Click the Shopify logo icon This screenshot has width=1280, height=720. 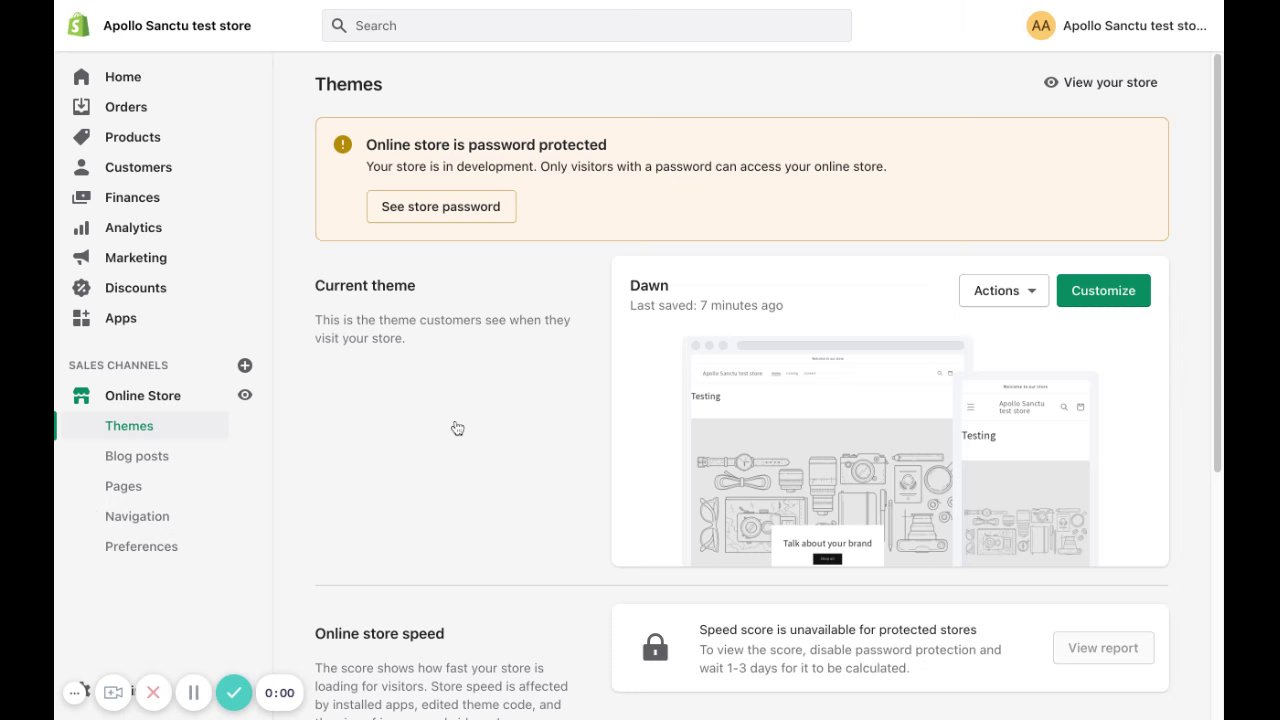pyautogui.click(x=79, y=25)
